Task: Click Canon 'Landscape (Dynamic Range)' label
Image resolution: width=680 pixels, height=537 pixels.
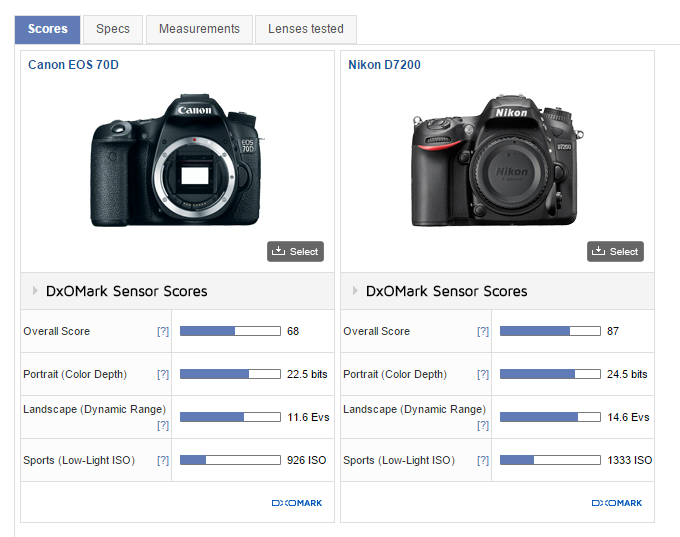Action: (x=95, y=409)
